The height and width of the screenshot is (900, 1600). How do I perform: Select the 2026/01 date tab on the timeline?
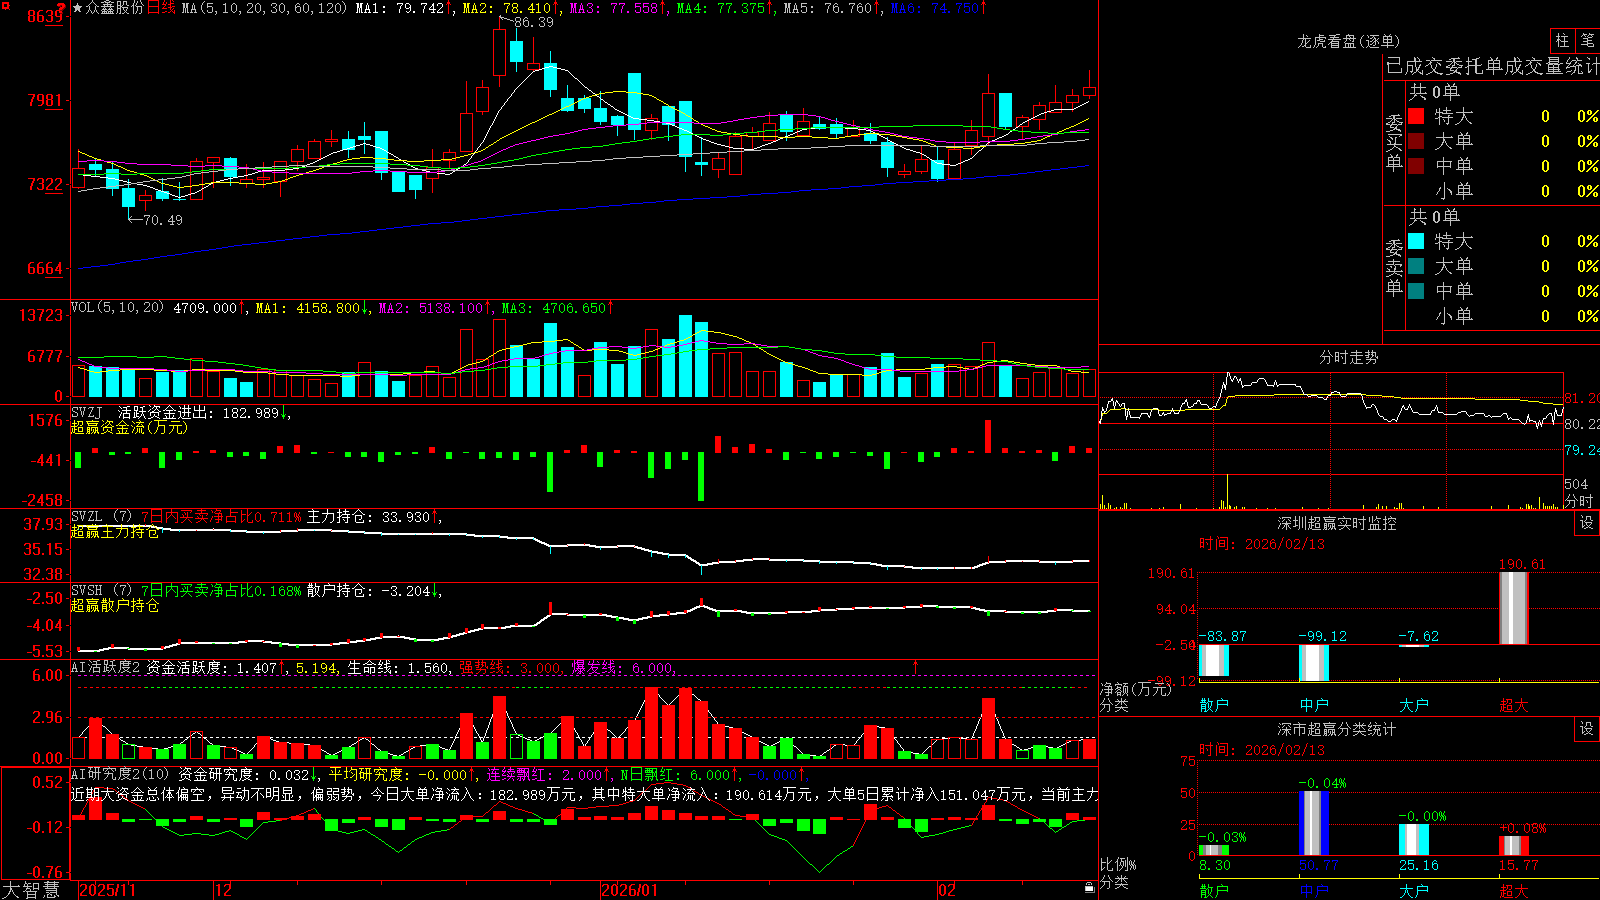tap(629, 890)
